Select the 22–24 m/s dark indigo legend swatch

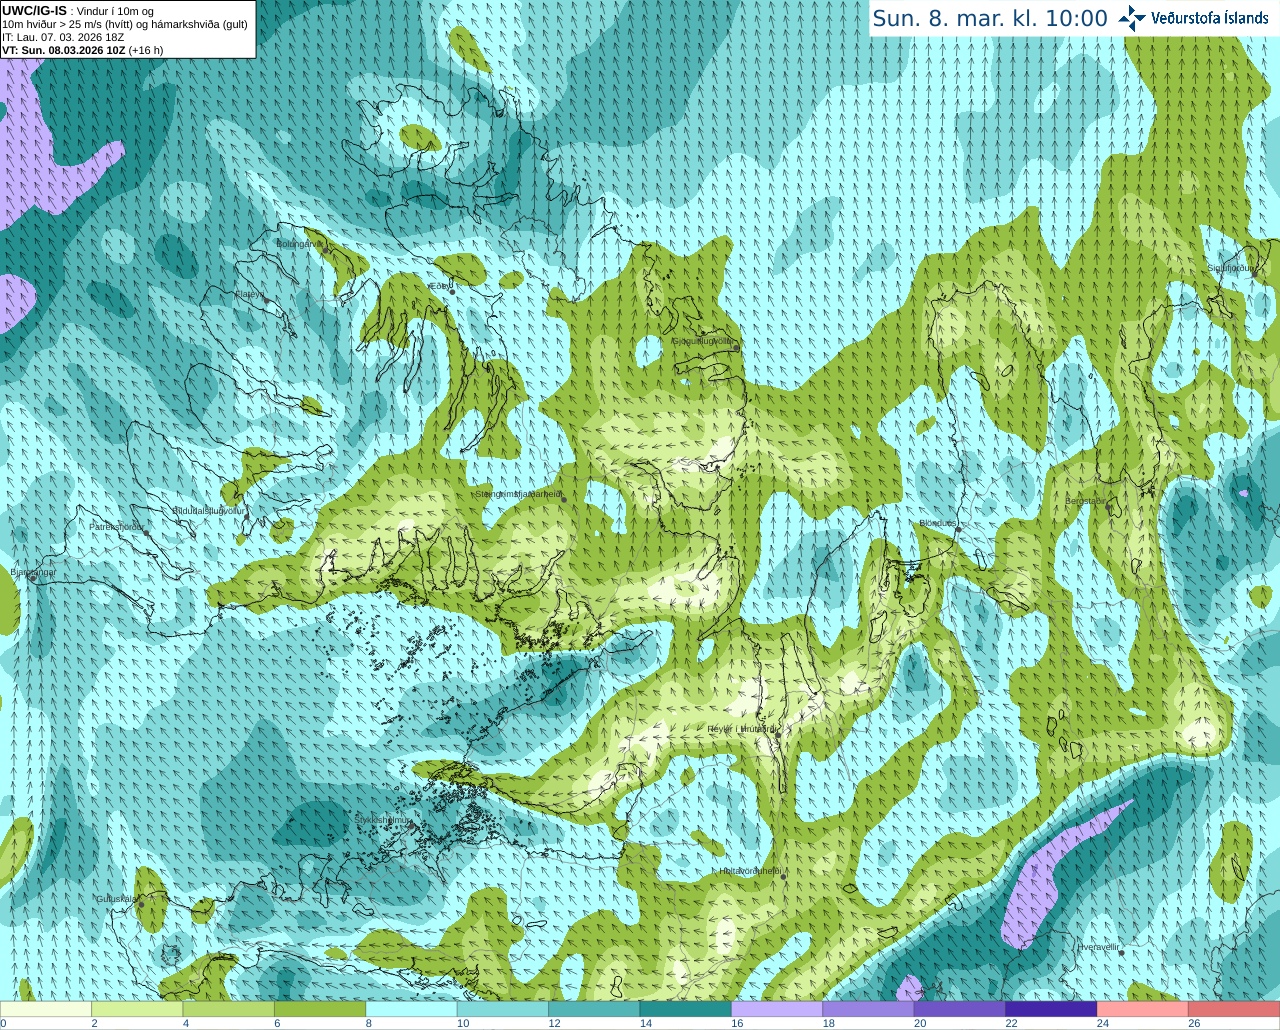[1052, 1009]
